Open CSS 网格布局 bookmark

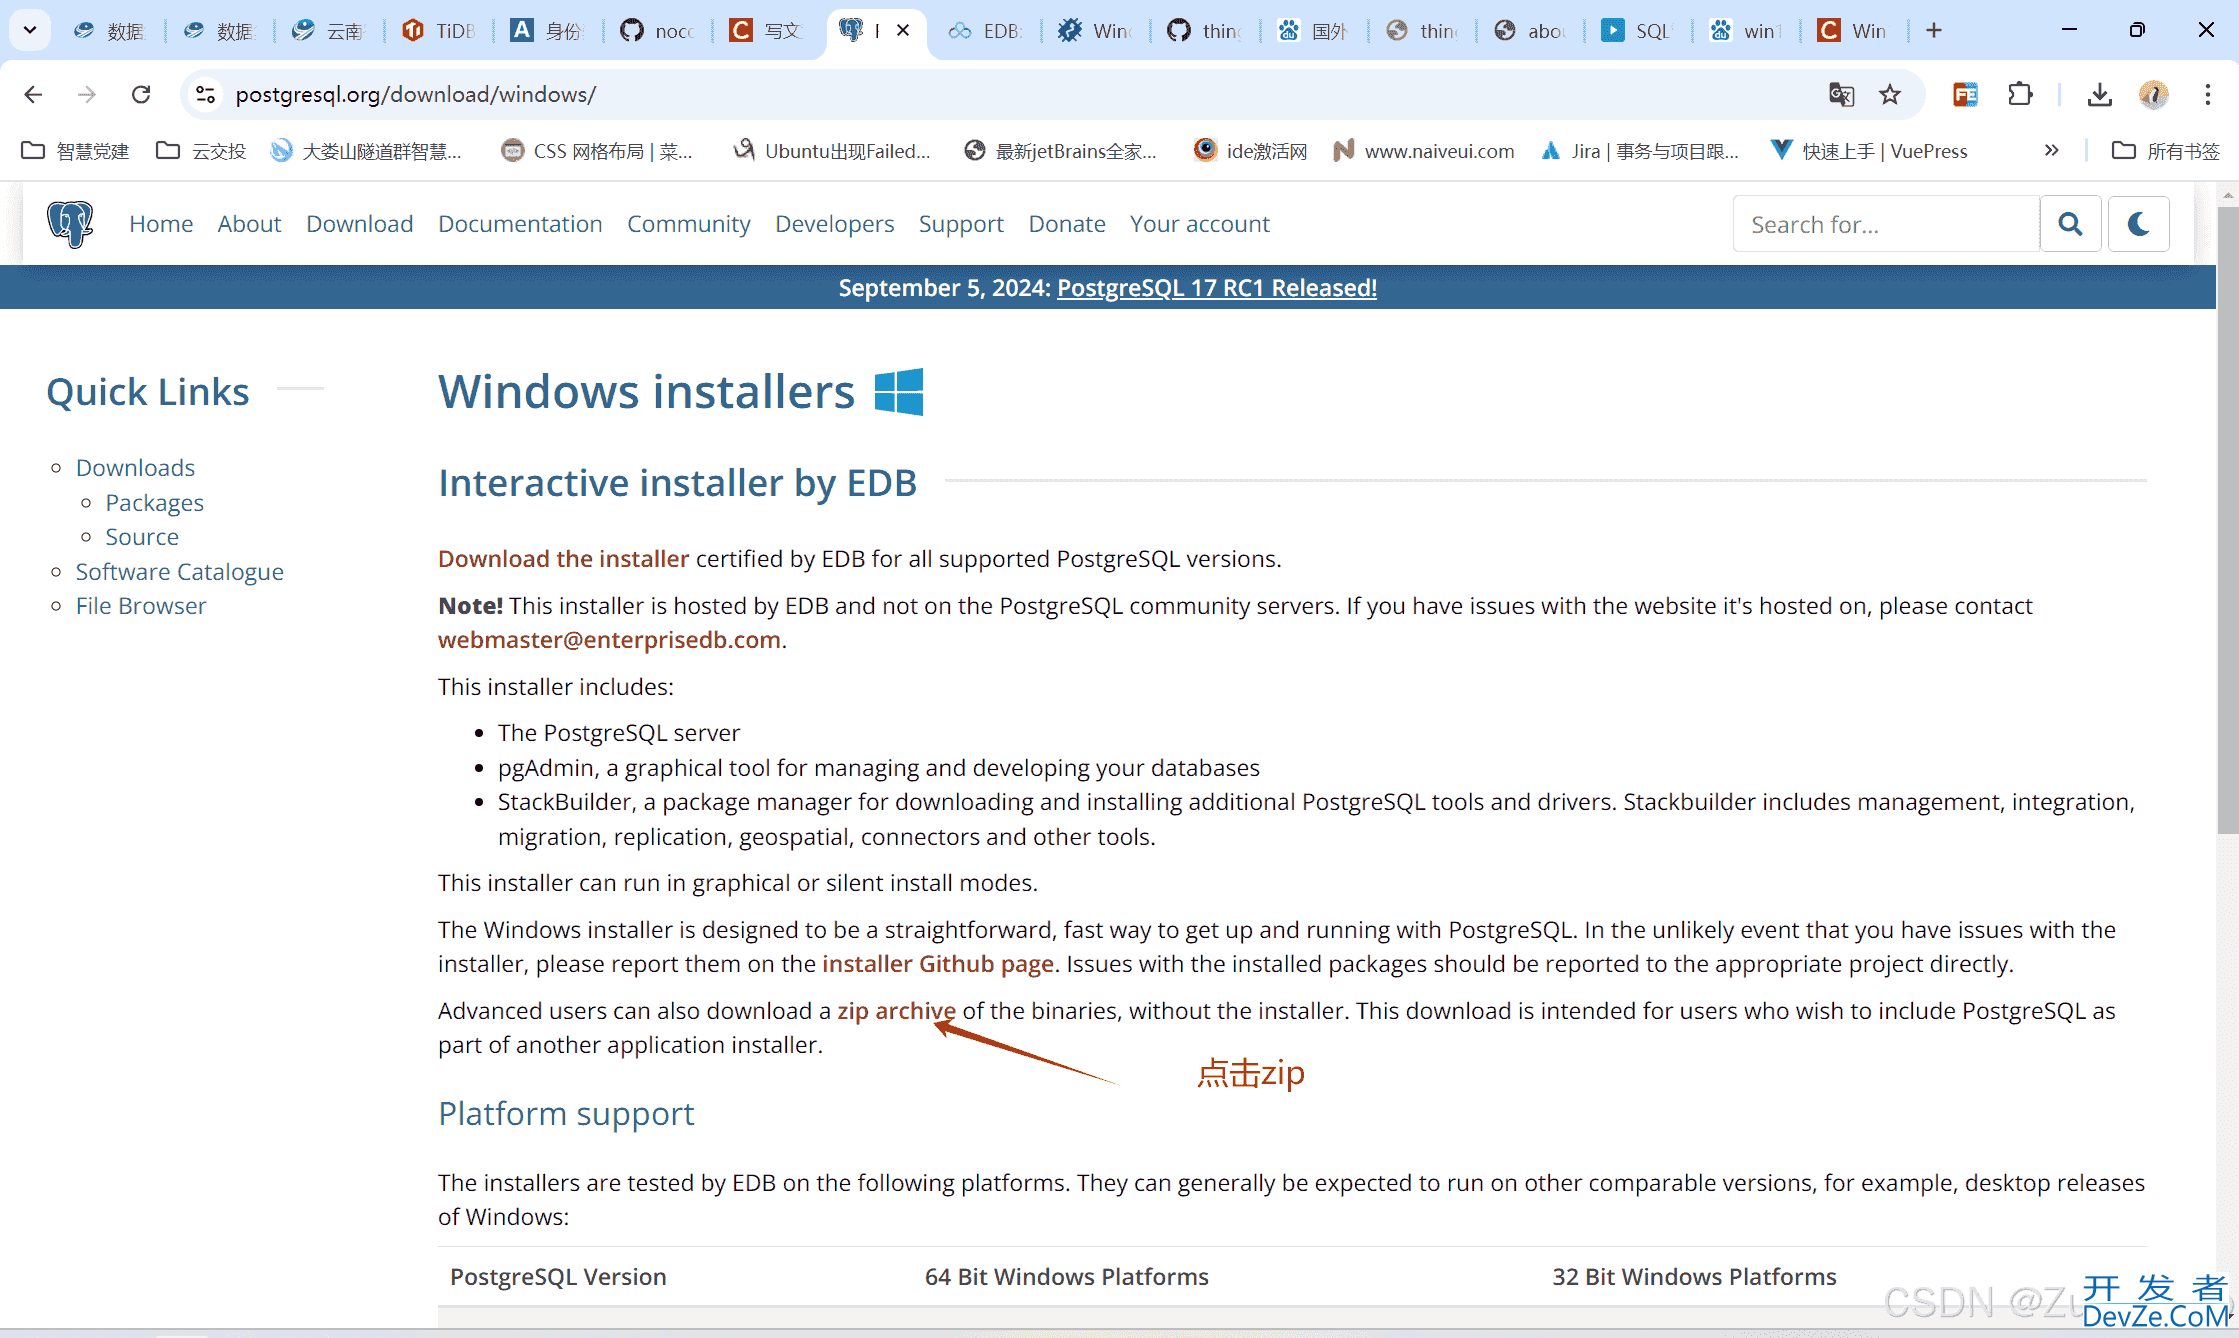coord(596,151)
